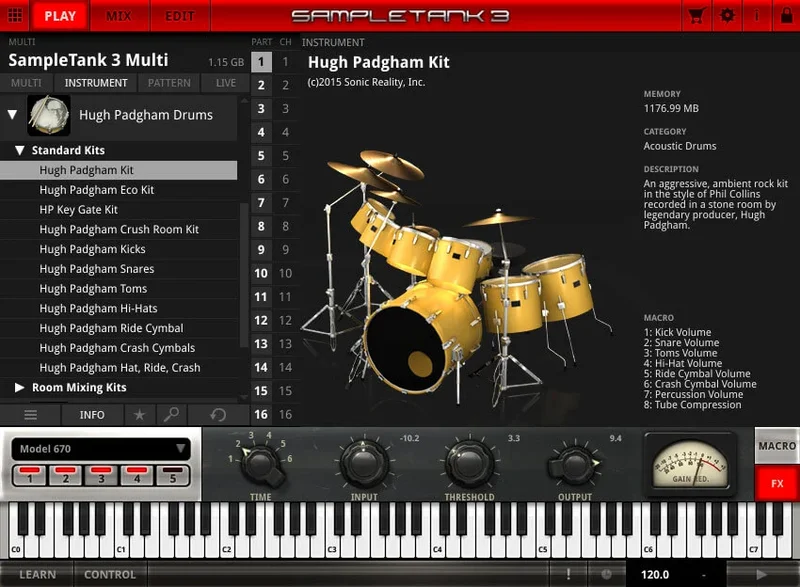Image resolution: width=800 pixels, height=587 pixels.
Task: Open the PATTERN browser tab
Action: tap(169, 83)
